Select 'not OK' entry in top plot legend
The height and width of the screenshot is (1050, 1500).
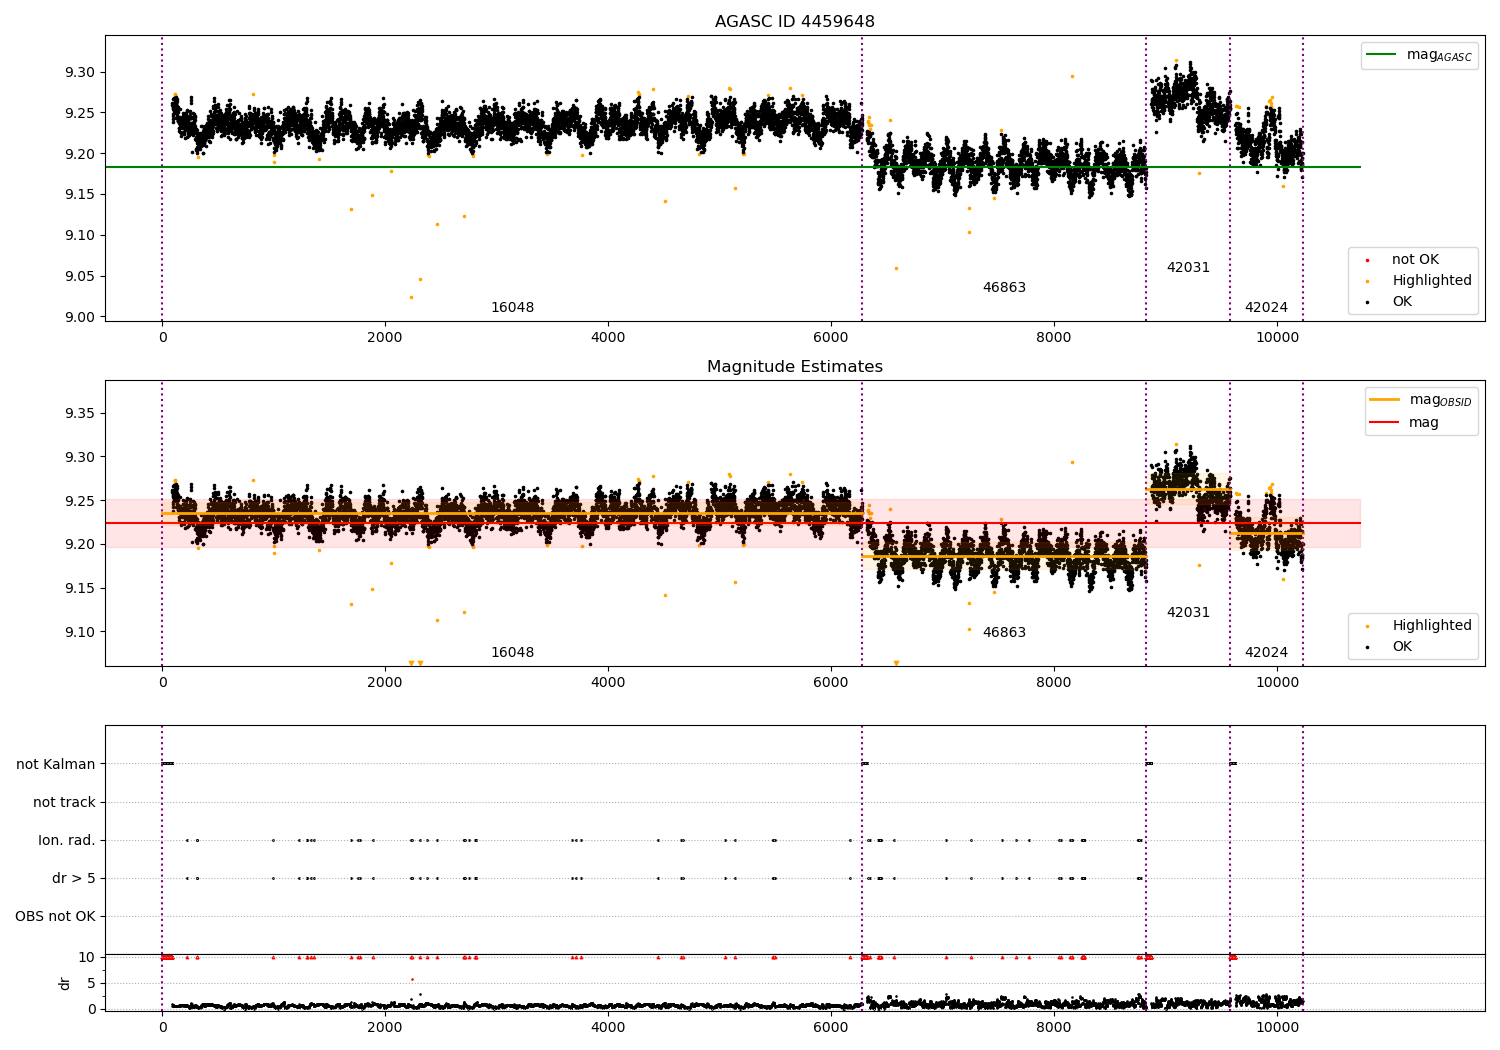[x=1415, y=260]
